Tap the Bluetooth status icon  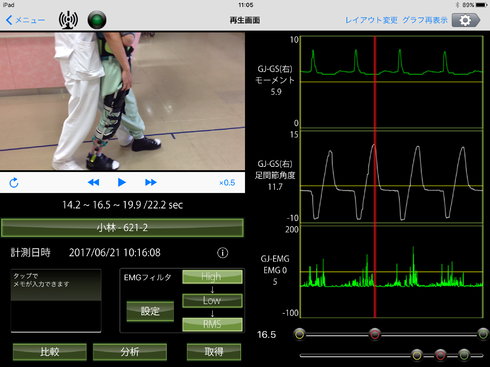click(x=457, y=5)
